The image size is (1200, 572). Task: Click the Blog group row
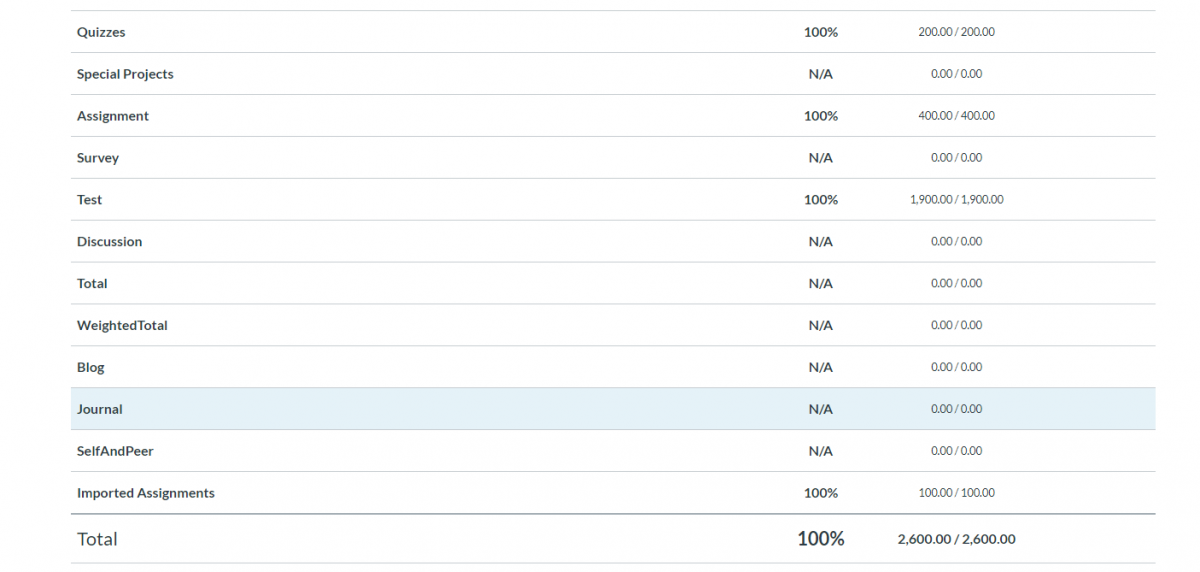point(613,368)
